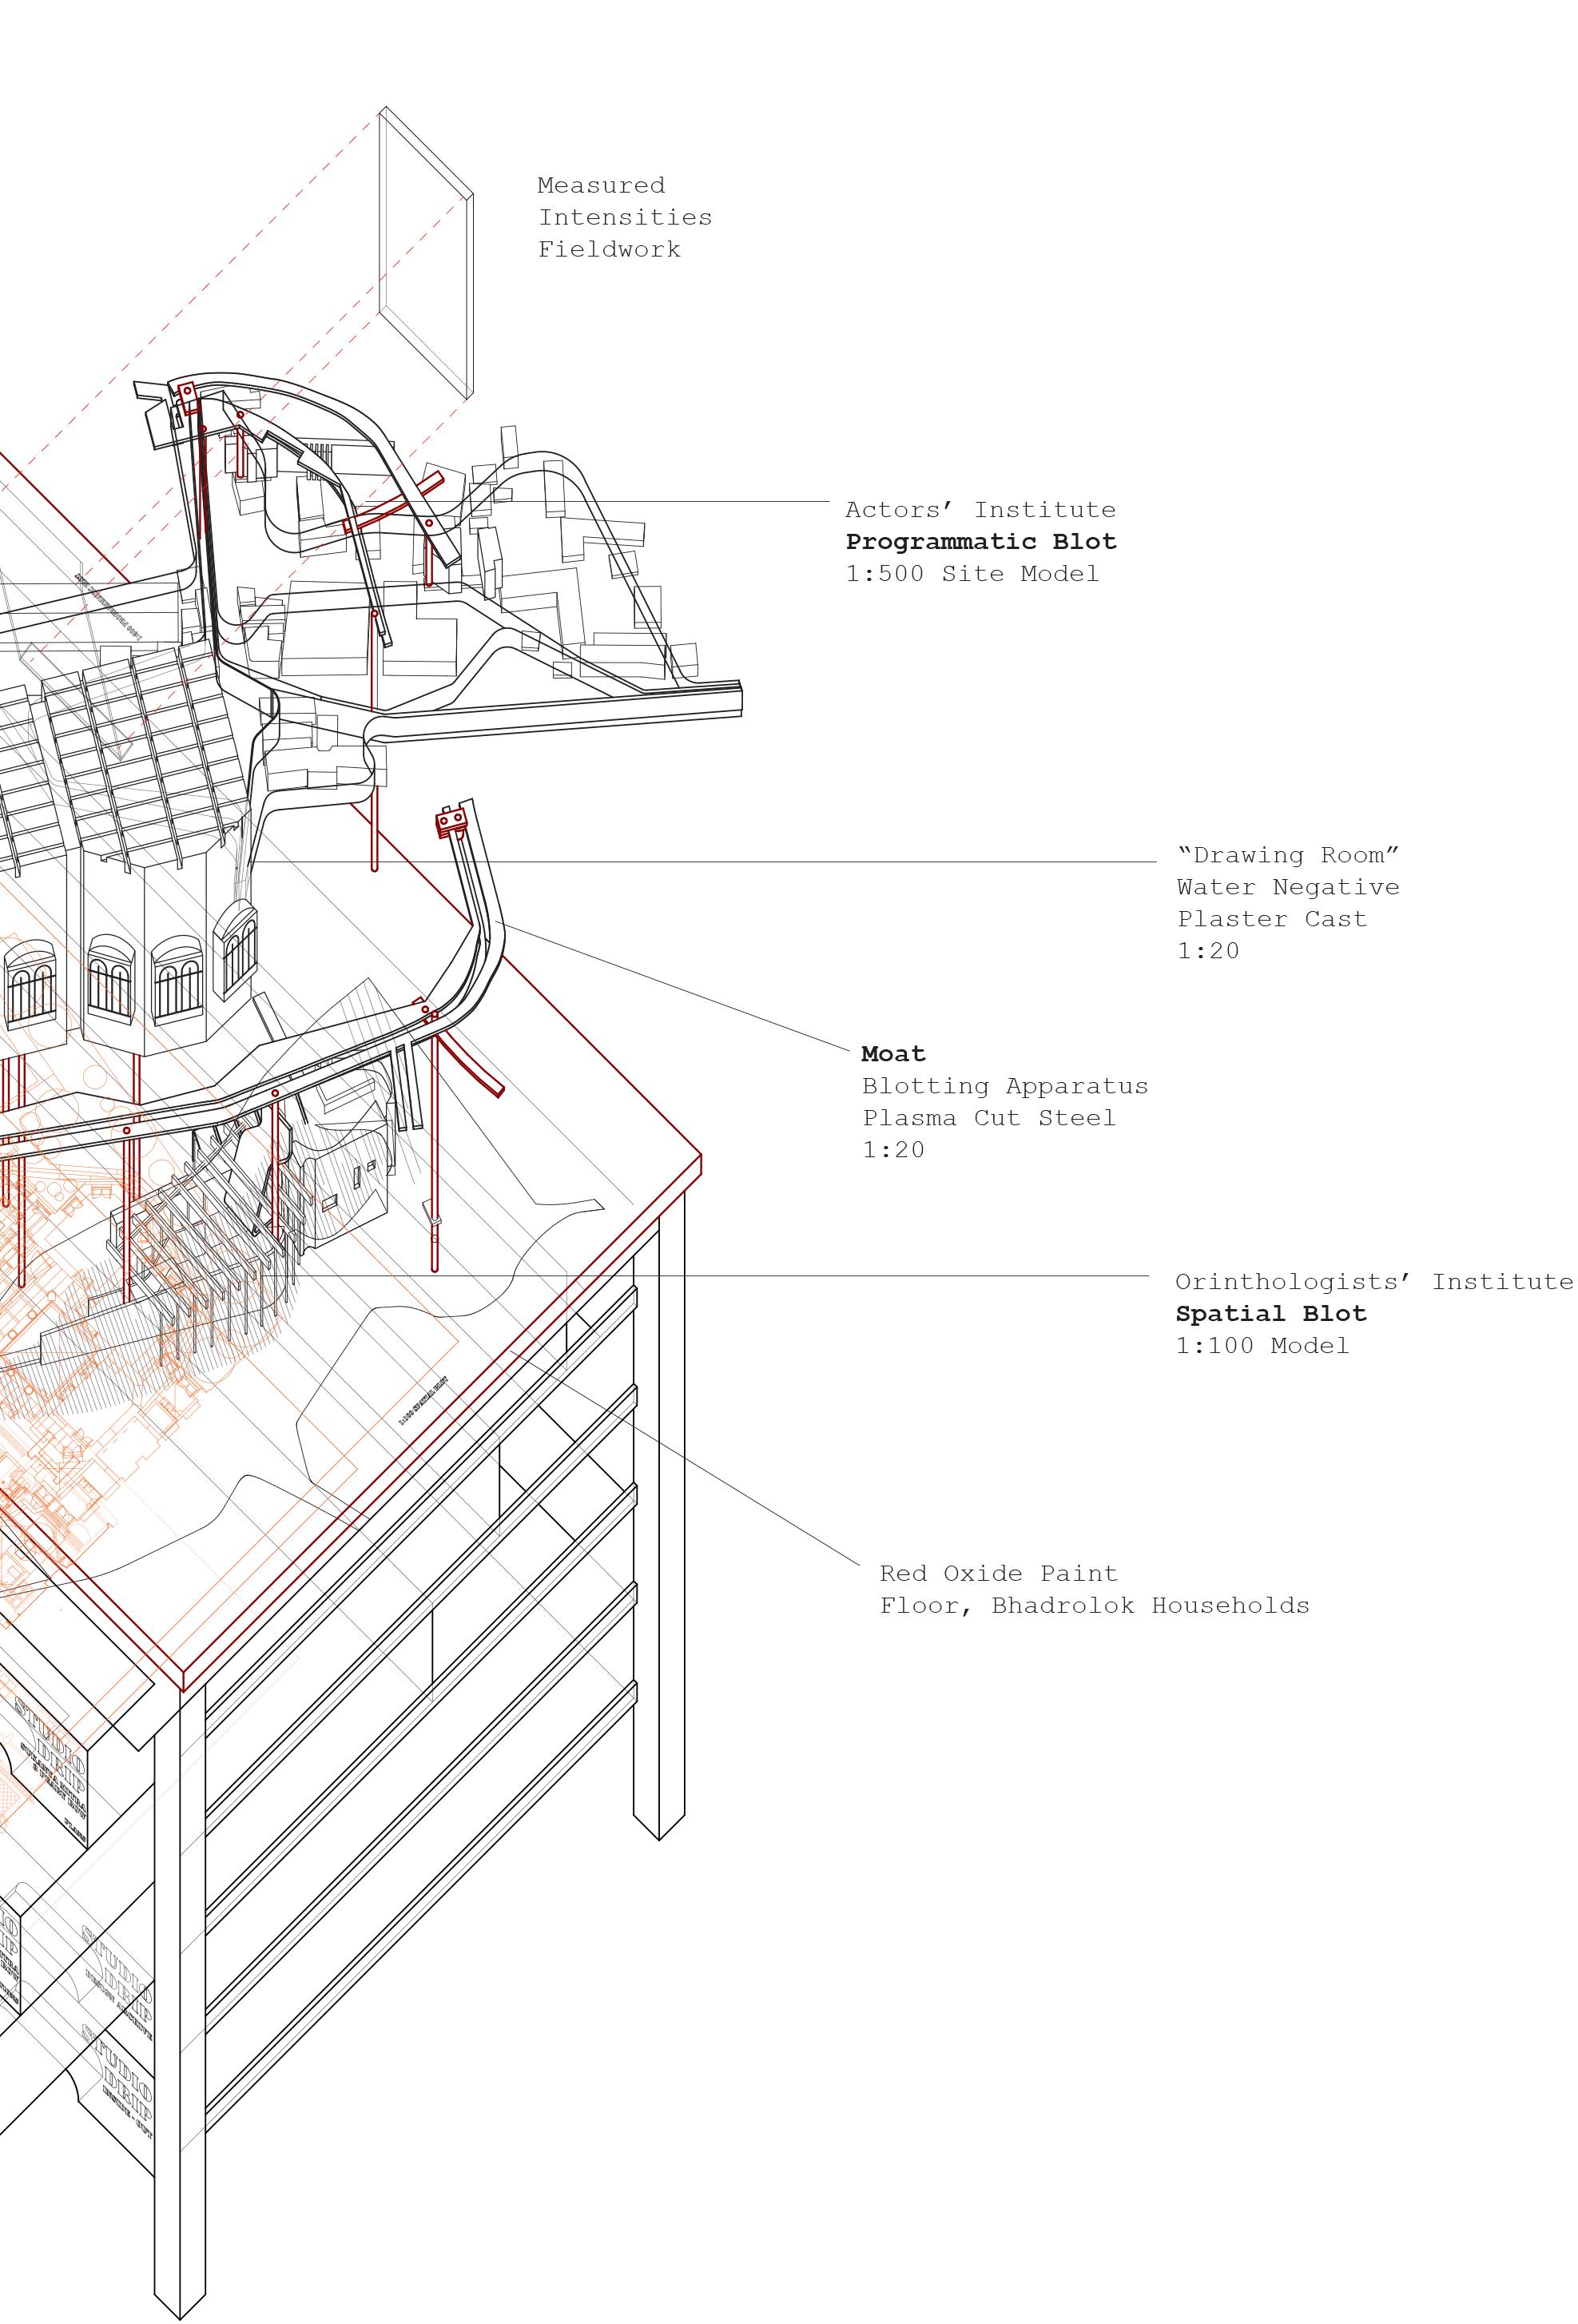The height and width of the screenshot is (2324, 1578).
Task: Click the 'Water Negative' text line
Action: 1287,887
